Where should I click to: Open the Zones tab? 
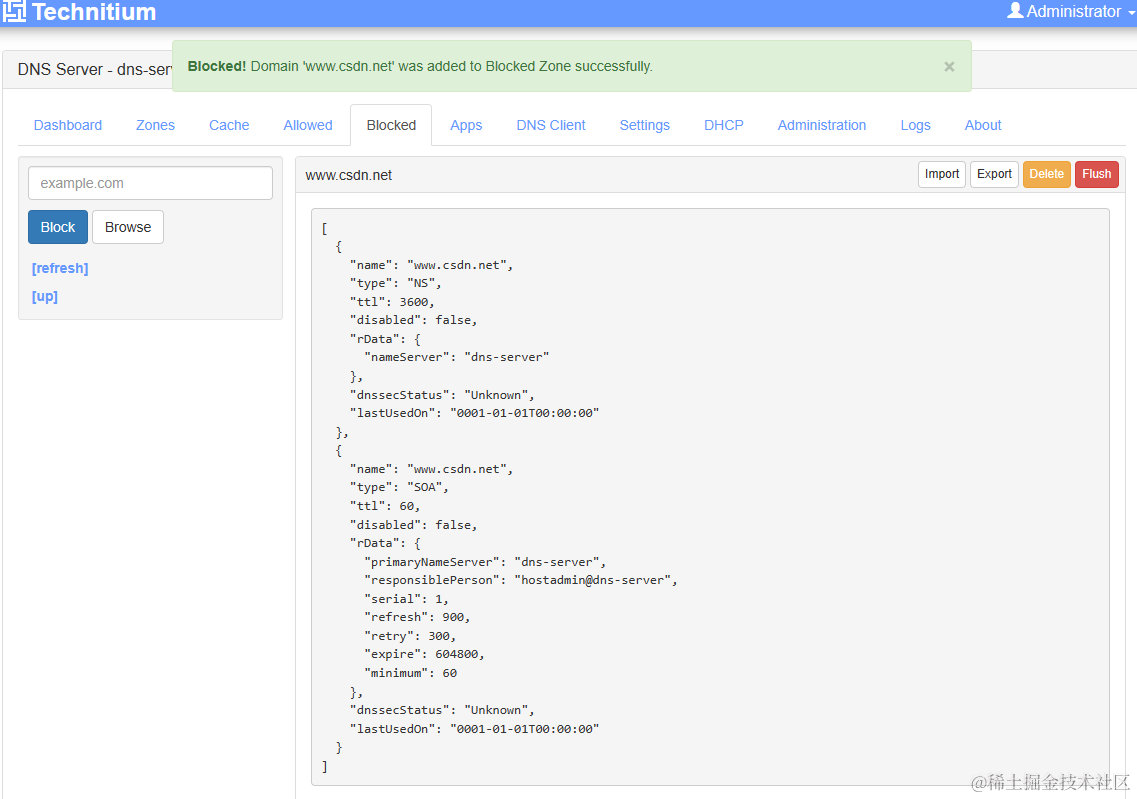pyautogui.click(x=155, y=125)
